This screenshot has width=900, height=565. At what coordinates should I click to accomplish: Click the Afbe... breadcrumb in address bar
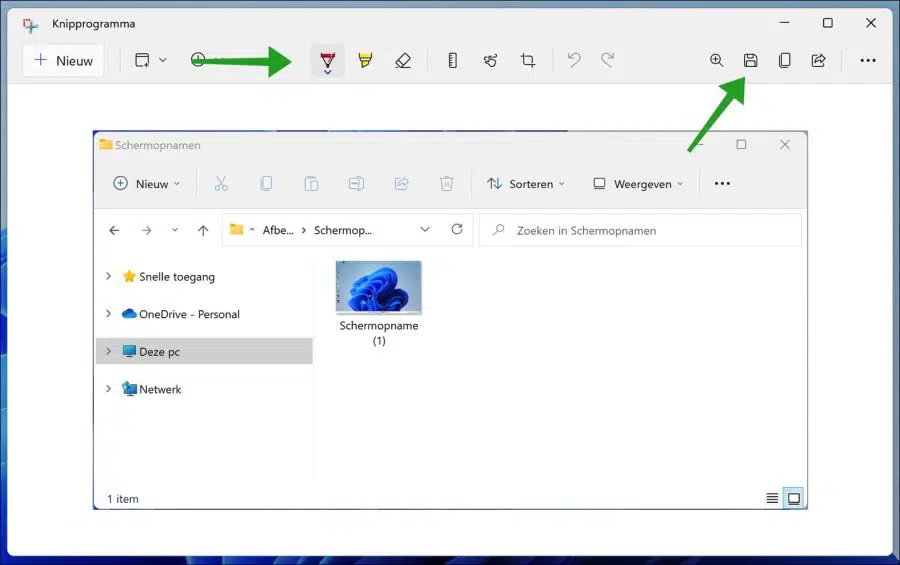coord(278,230)
